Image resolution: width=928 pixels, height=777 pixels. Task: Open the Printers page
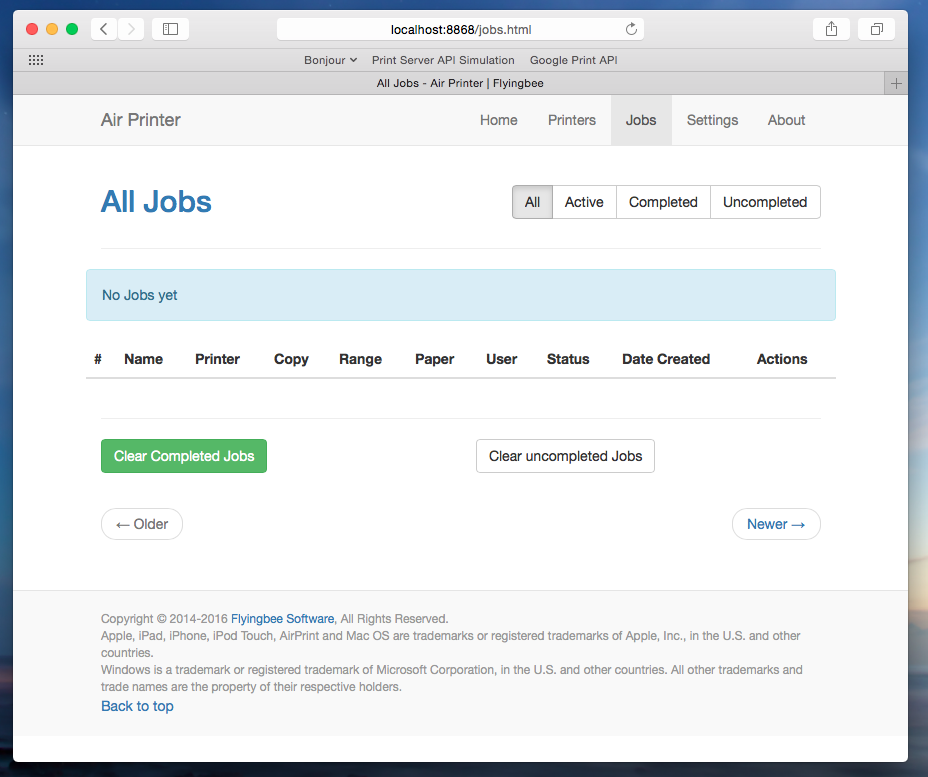[572, 120]
